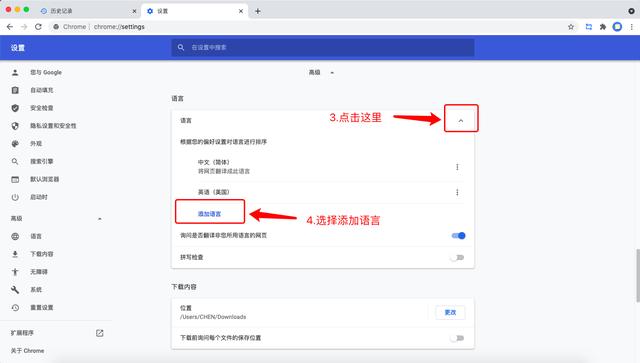Open the extensions puzzle-piece icon

[603, 27]
